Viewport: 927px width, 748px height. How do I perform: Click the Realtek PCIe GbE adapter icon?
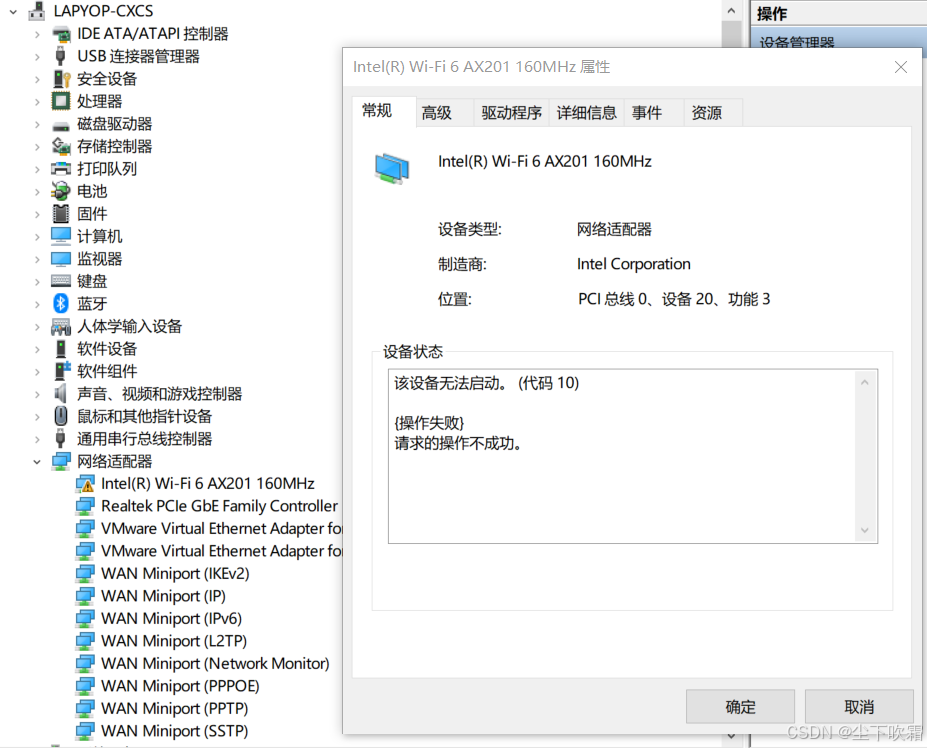click(x=85, y=506)
